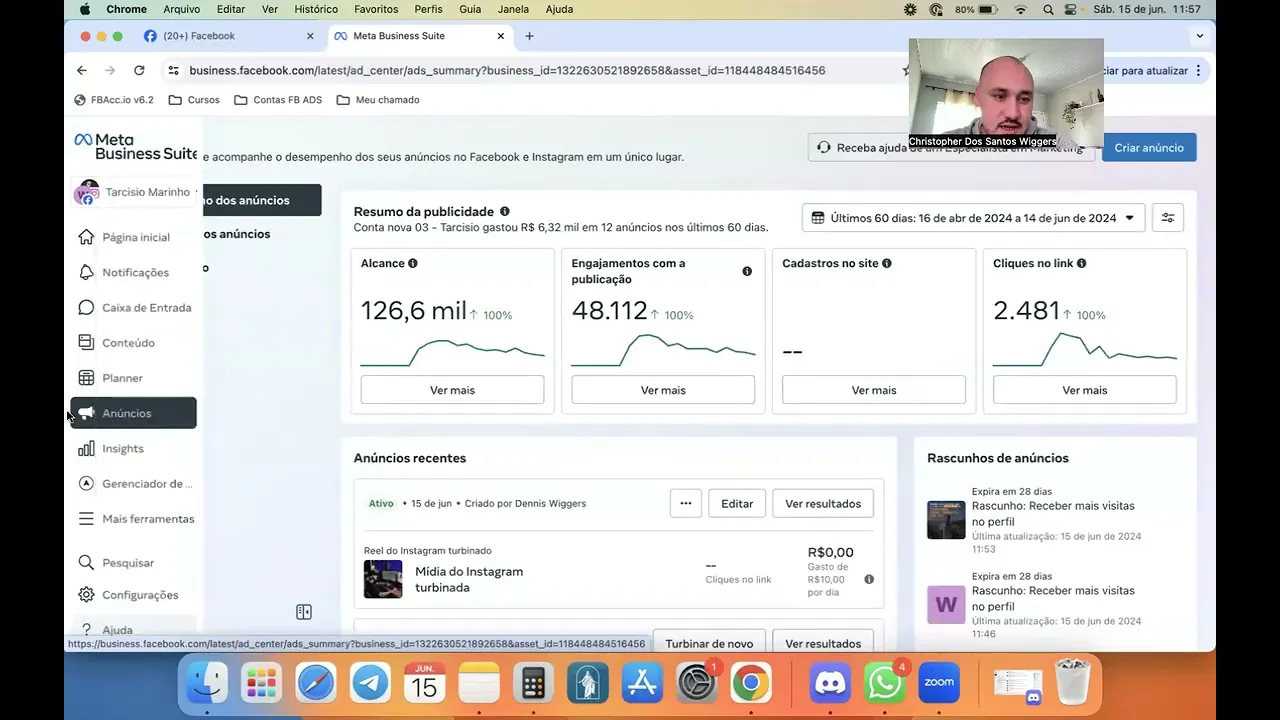Image resolution: width=1280 pixels, height=720 pixels.
Task: Open FBAcc.io v6.2 bookmark
Action: point(114,100)
